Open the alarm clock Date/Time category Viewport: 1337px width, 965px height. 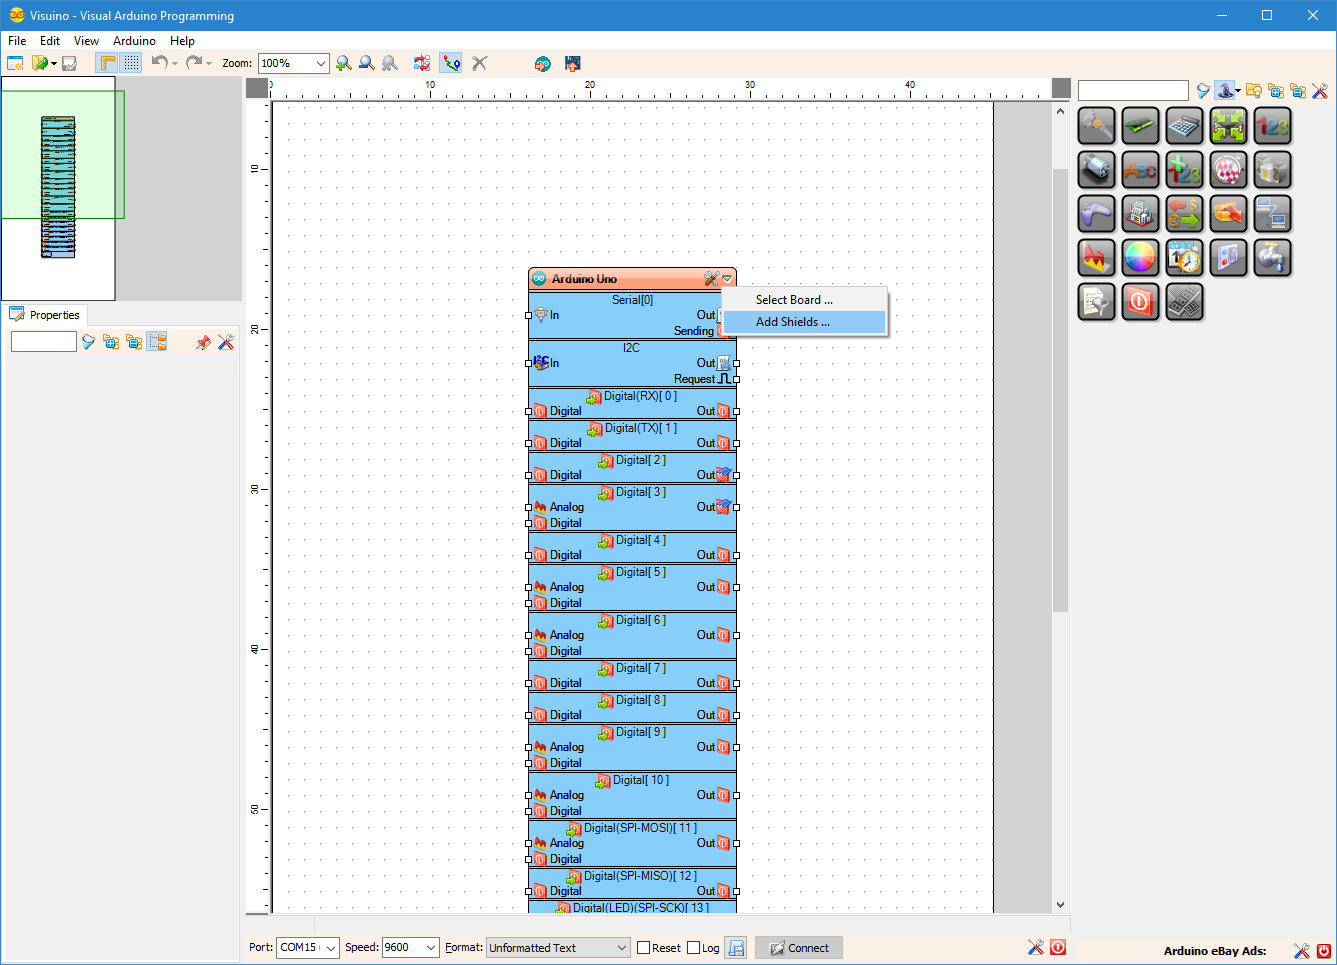point(1185,258)
